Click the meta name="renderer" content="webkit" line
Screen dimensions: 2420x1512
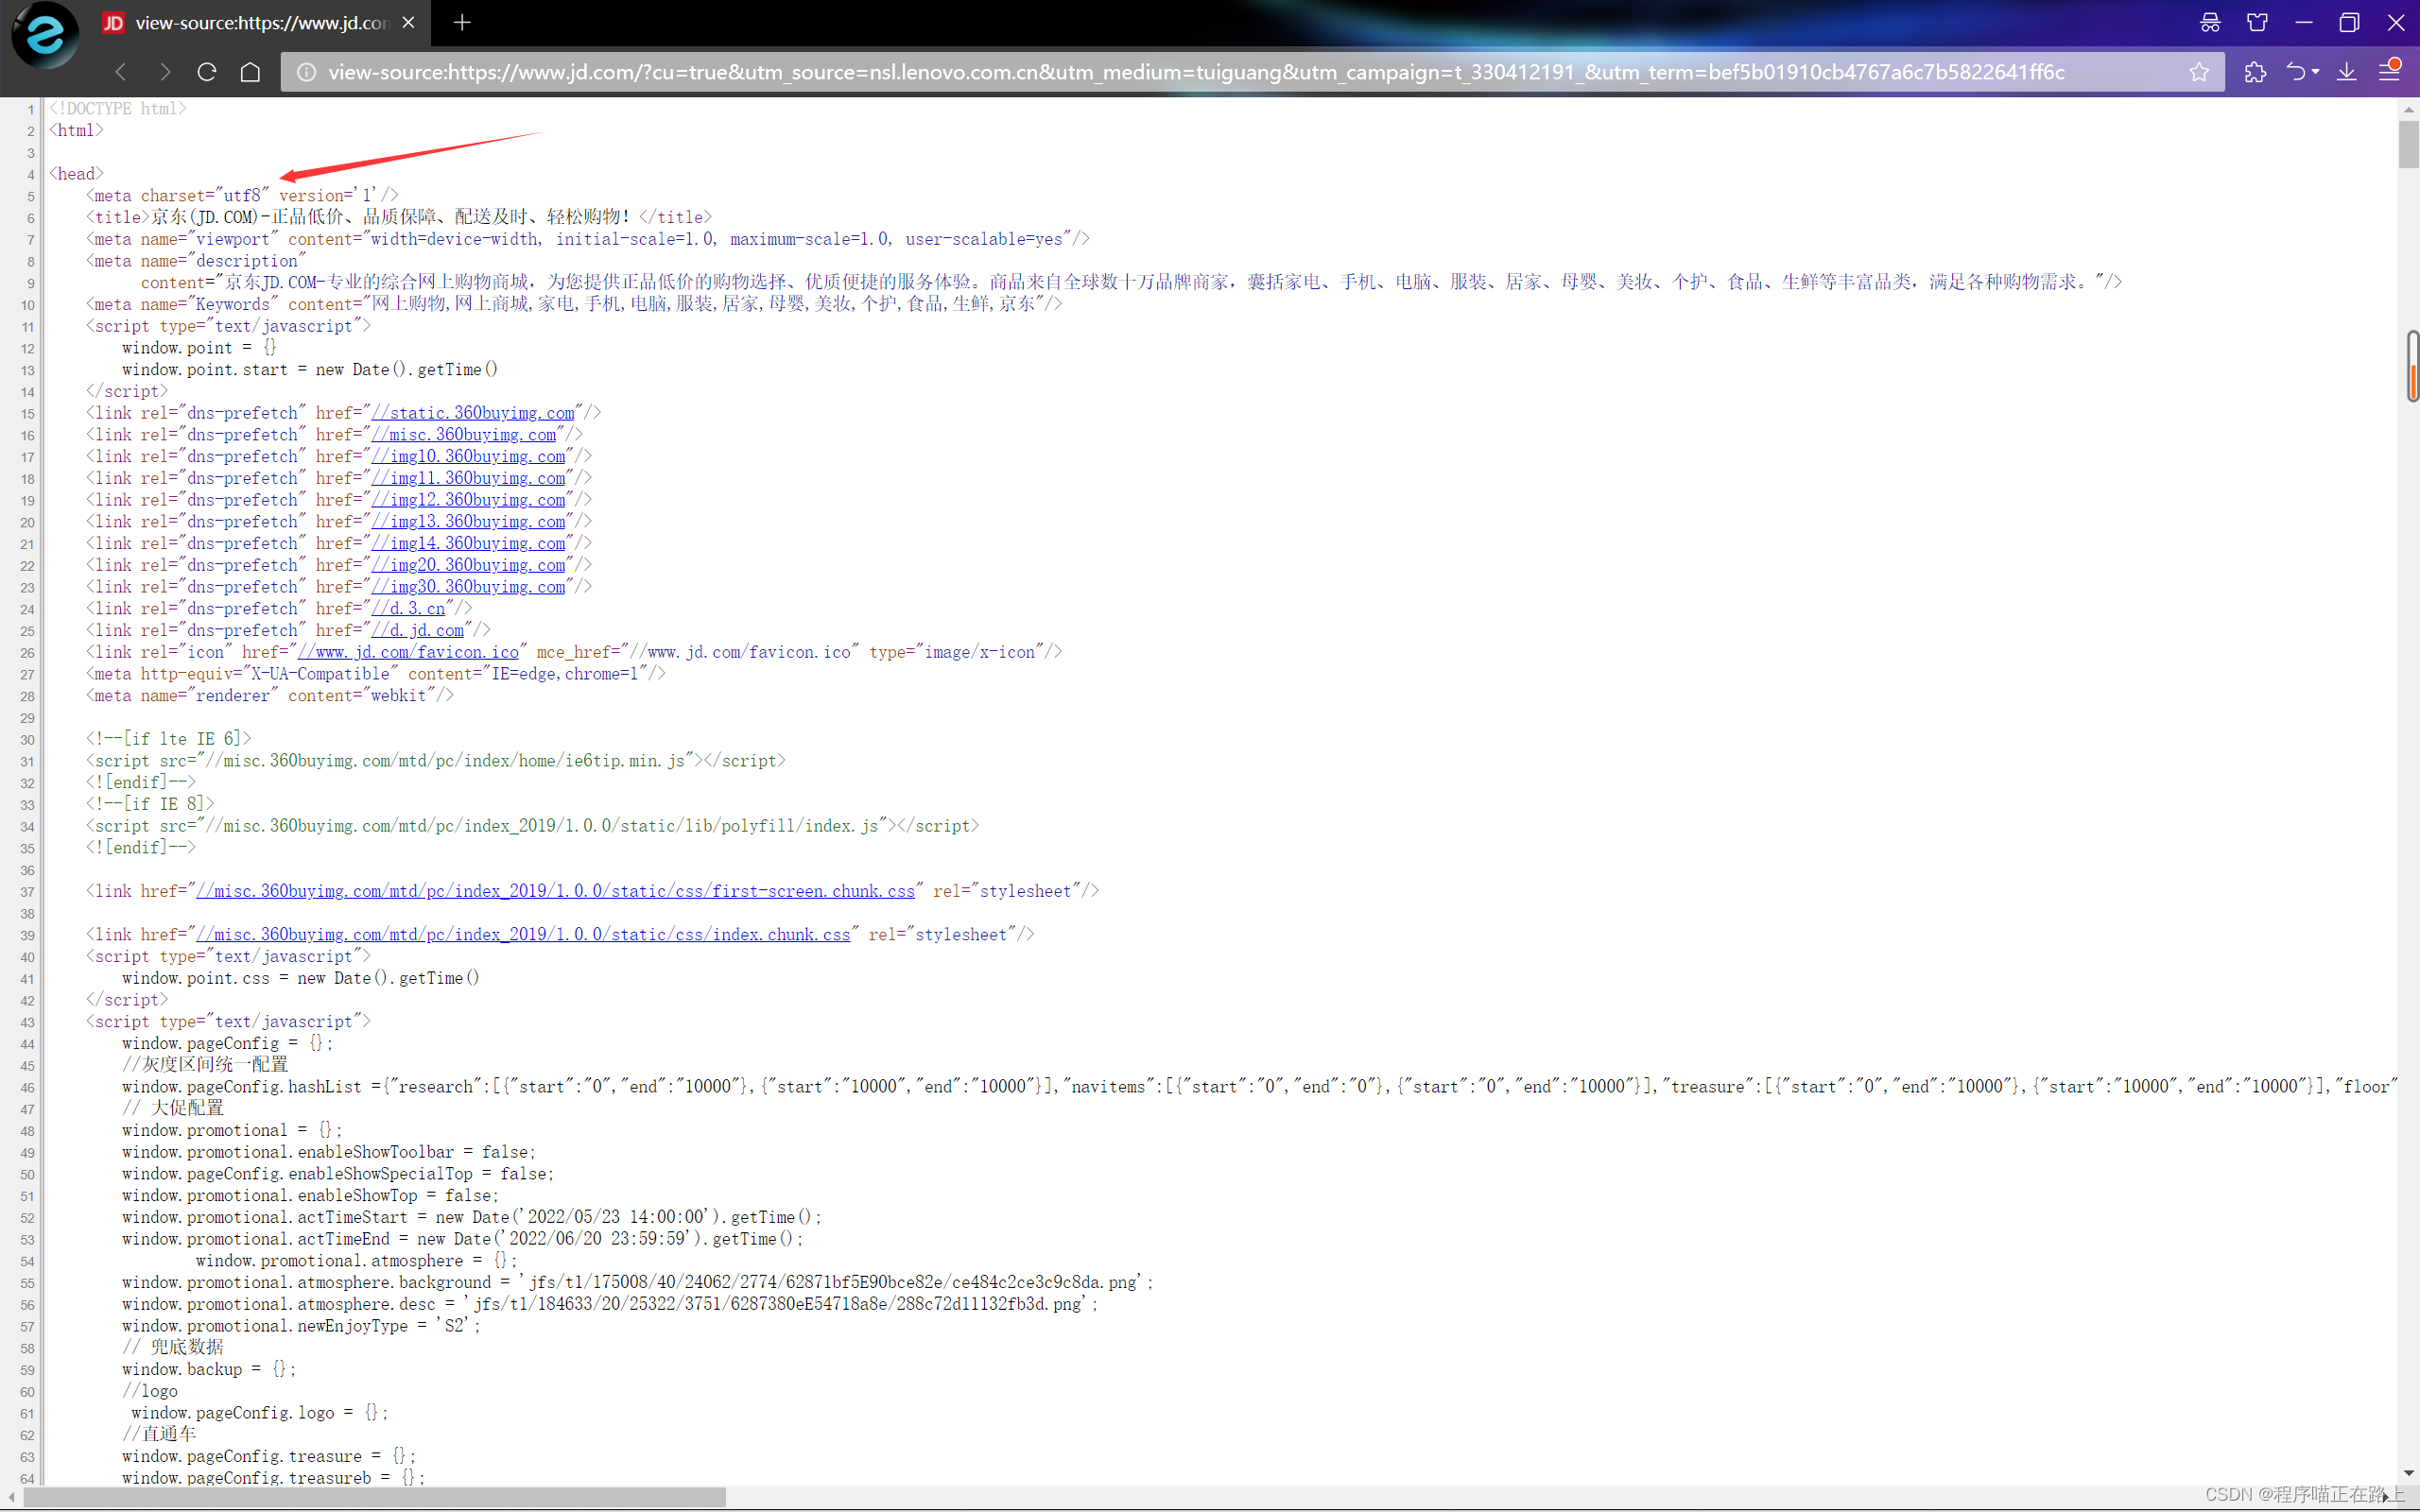click(x=270, y=696)
